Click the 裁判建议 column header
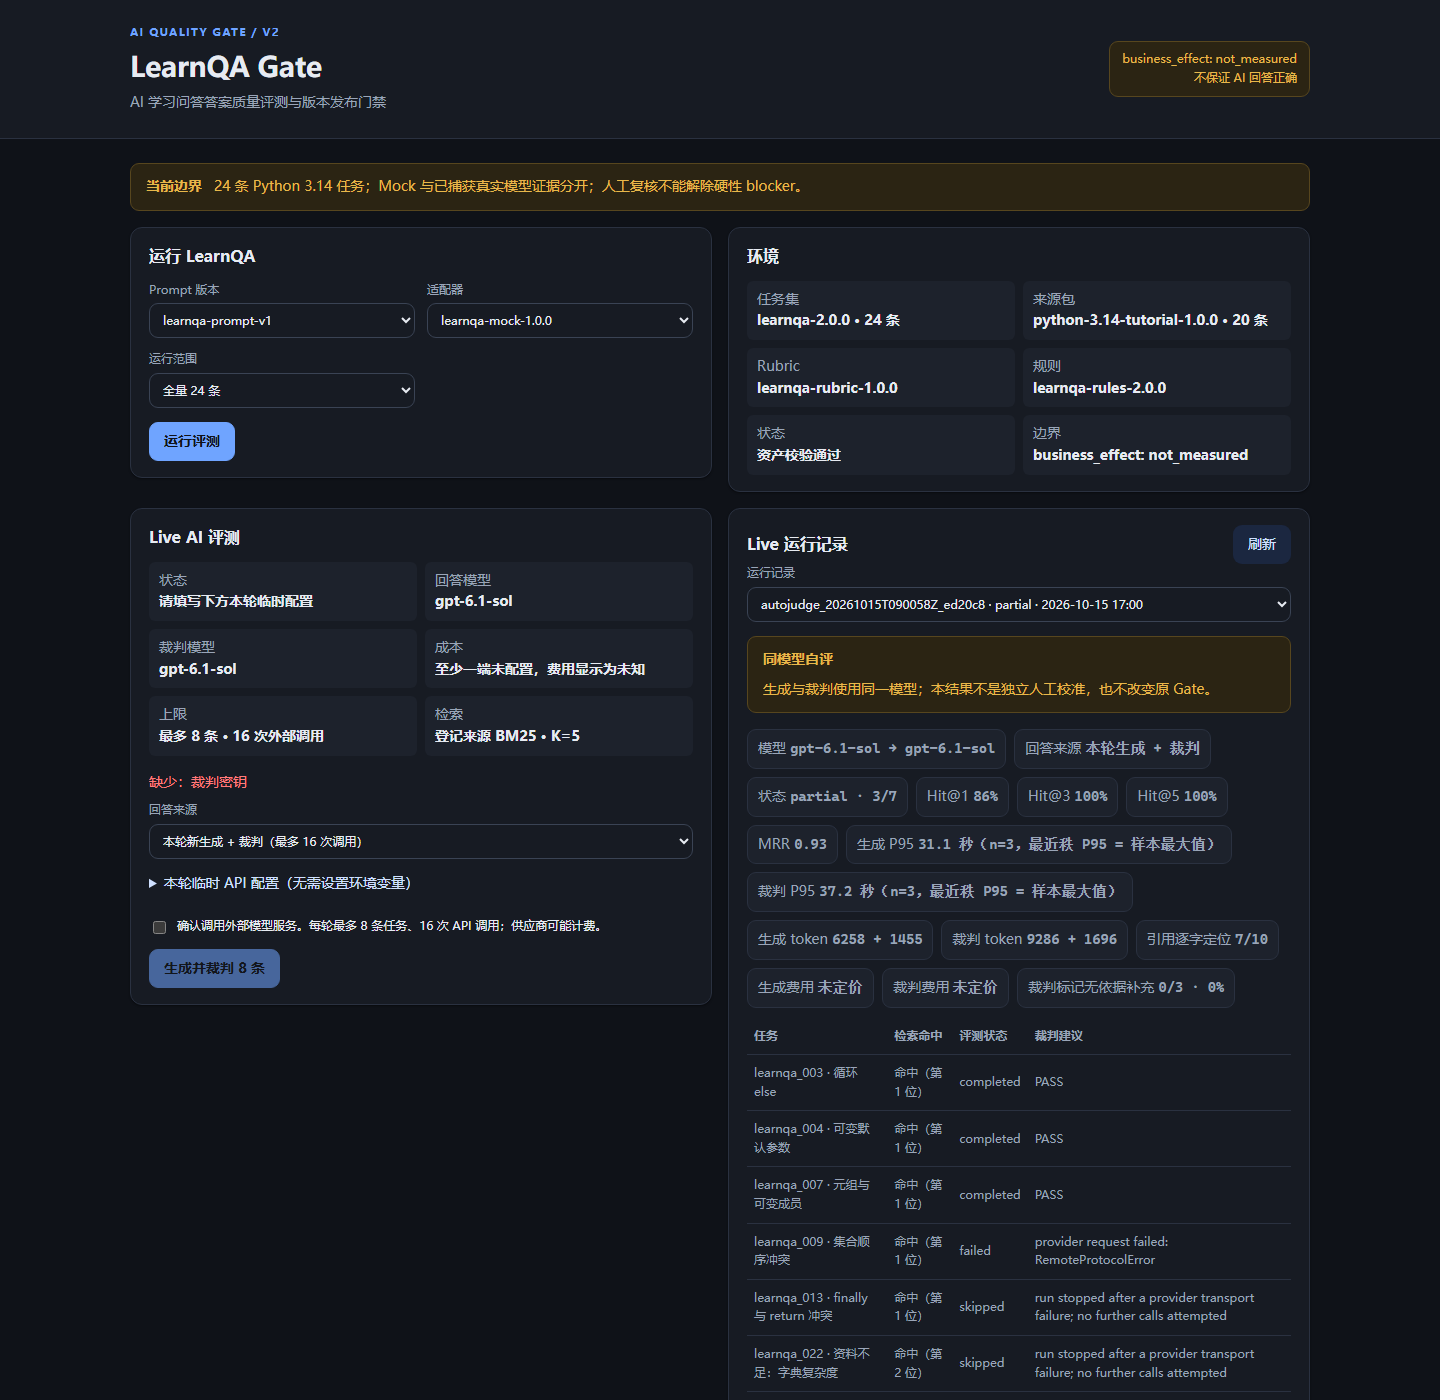Image resolution: width=1440 pixels, height=1400 pixels. click(x=1059, y=1036)
